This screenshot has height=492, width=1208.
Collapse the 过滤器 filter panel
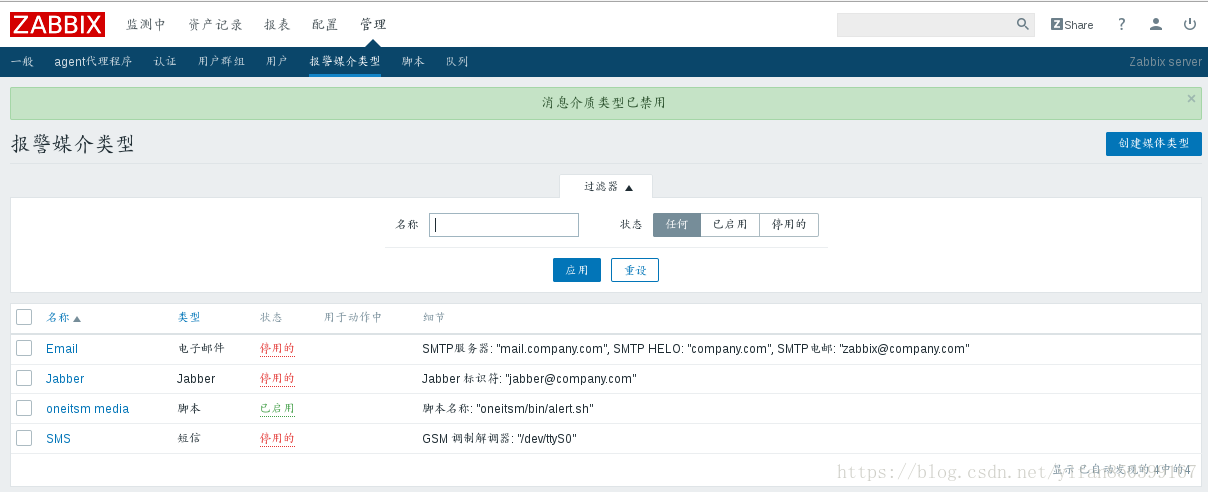[606, 187]
